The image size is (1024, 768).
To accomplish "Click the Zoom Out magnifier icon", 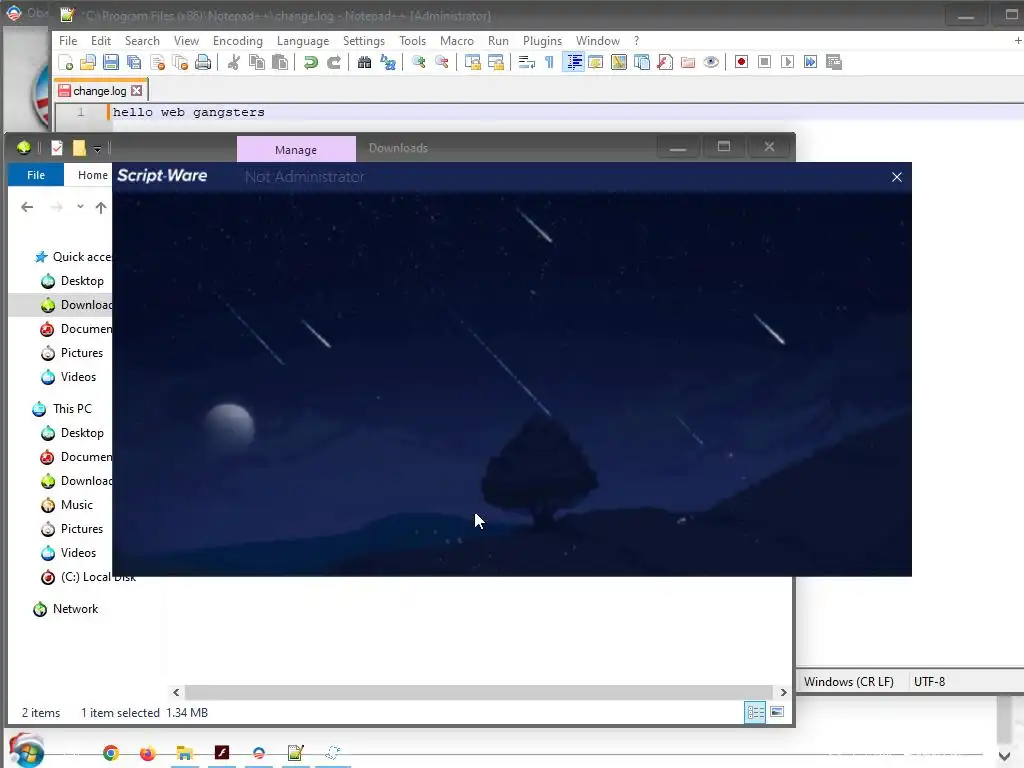I will (x=442, y=62).
